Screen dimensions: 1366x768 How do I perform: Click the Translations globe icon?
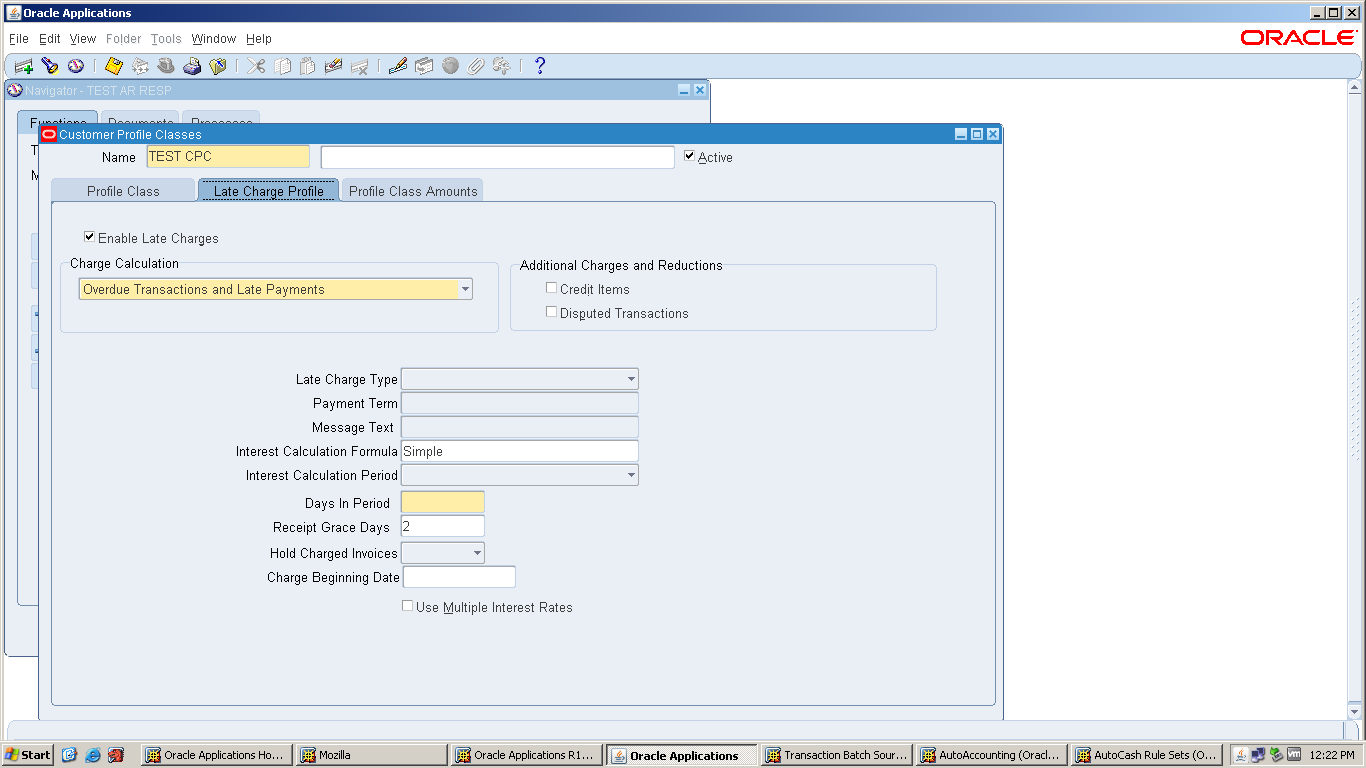450,66
